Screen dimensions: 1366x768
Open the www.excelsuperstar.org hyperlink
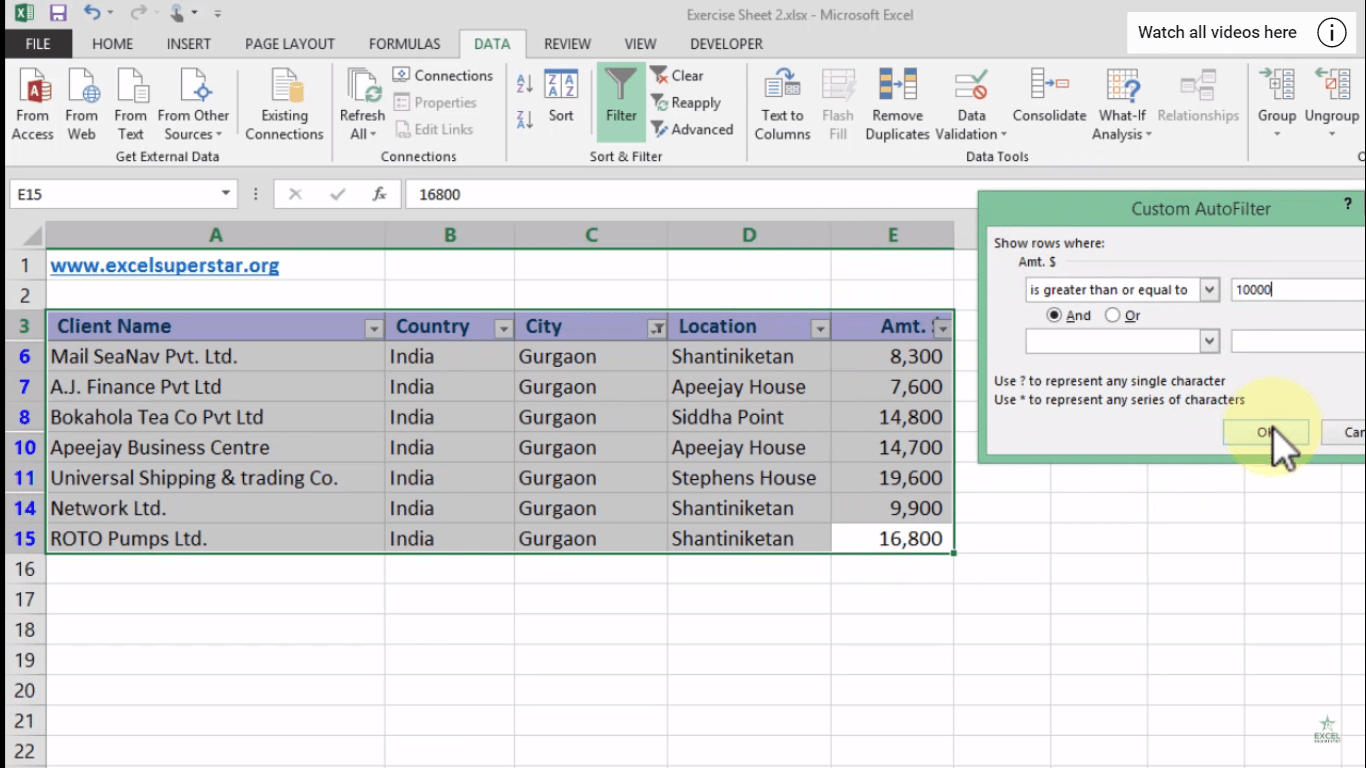click(x=164, y=265)
